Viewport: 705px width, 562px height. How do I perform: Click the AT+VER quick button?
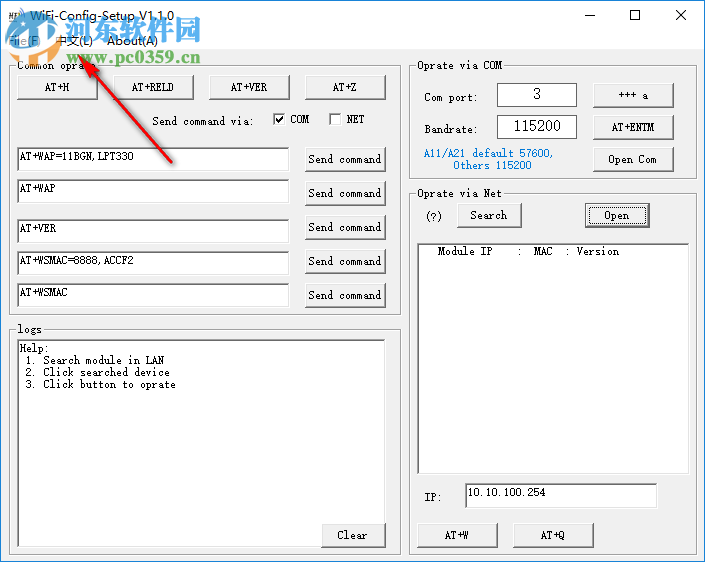[x=249, y=87]
